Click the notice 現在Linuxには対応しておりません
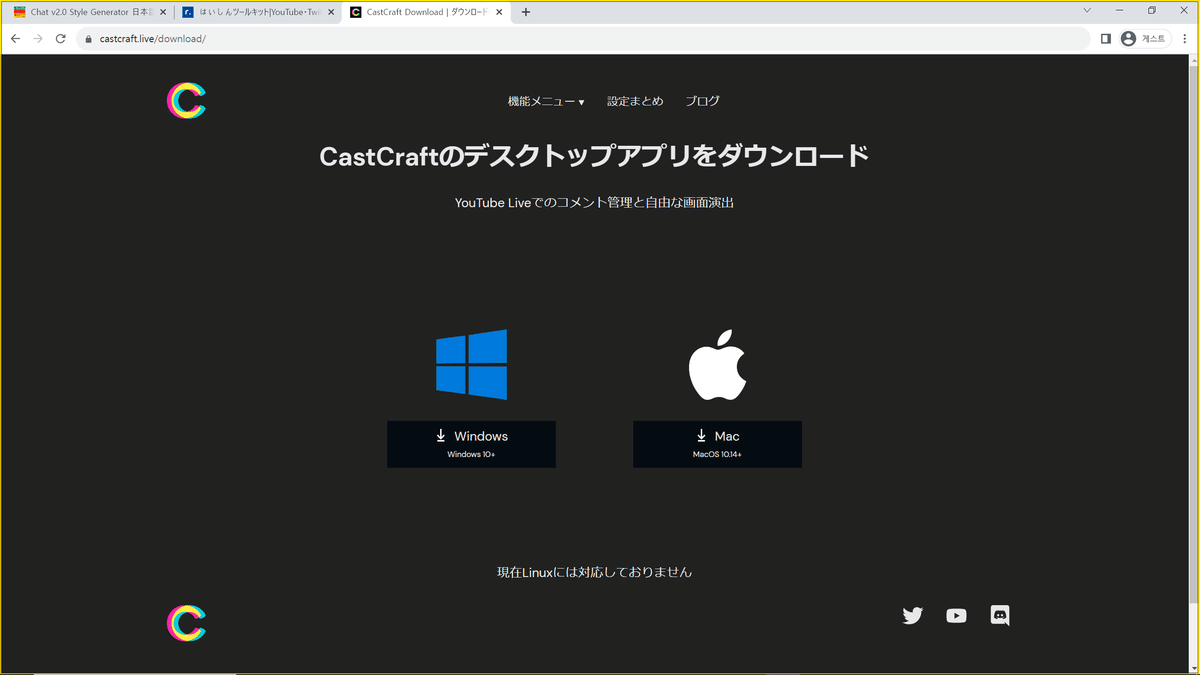 coord(594,573)
